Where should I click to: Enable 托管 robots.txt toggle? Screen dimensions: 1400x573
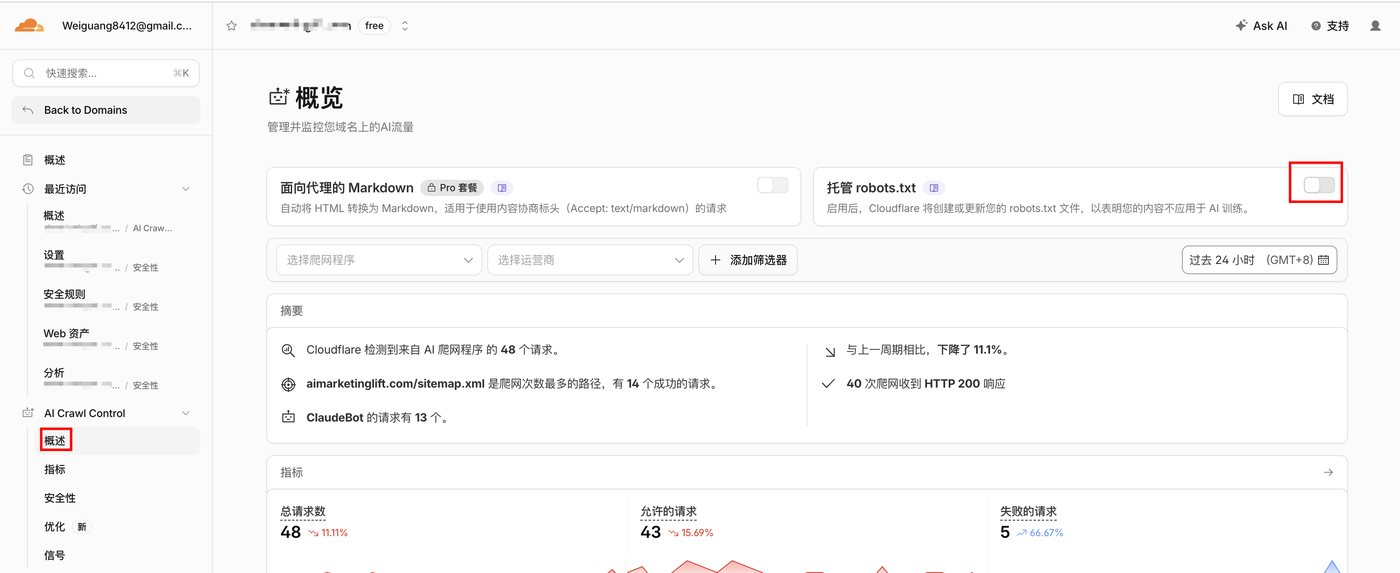(x=1319, y=185)
